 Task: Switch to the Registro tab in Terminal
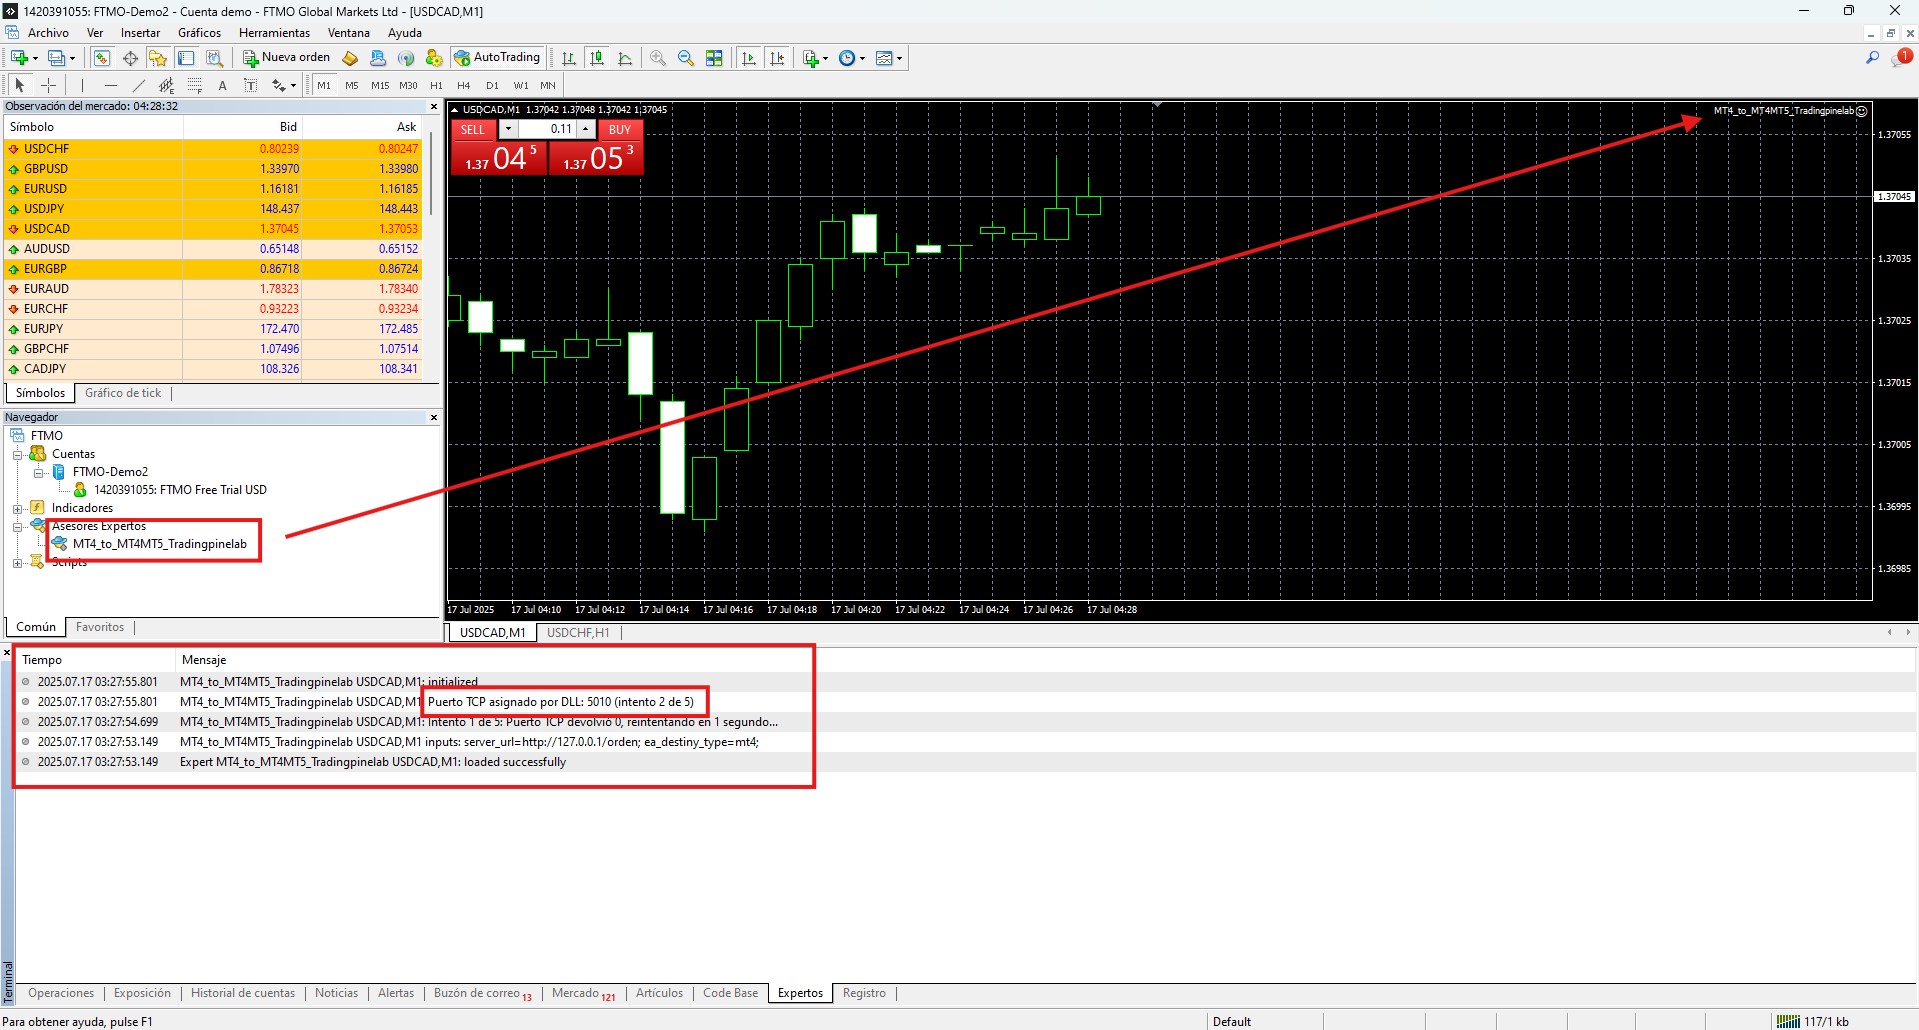[863, 993]
